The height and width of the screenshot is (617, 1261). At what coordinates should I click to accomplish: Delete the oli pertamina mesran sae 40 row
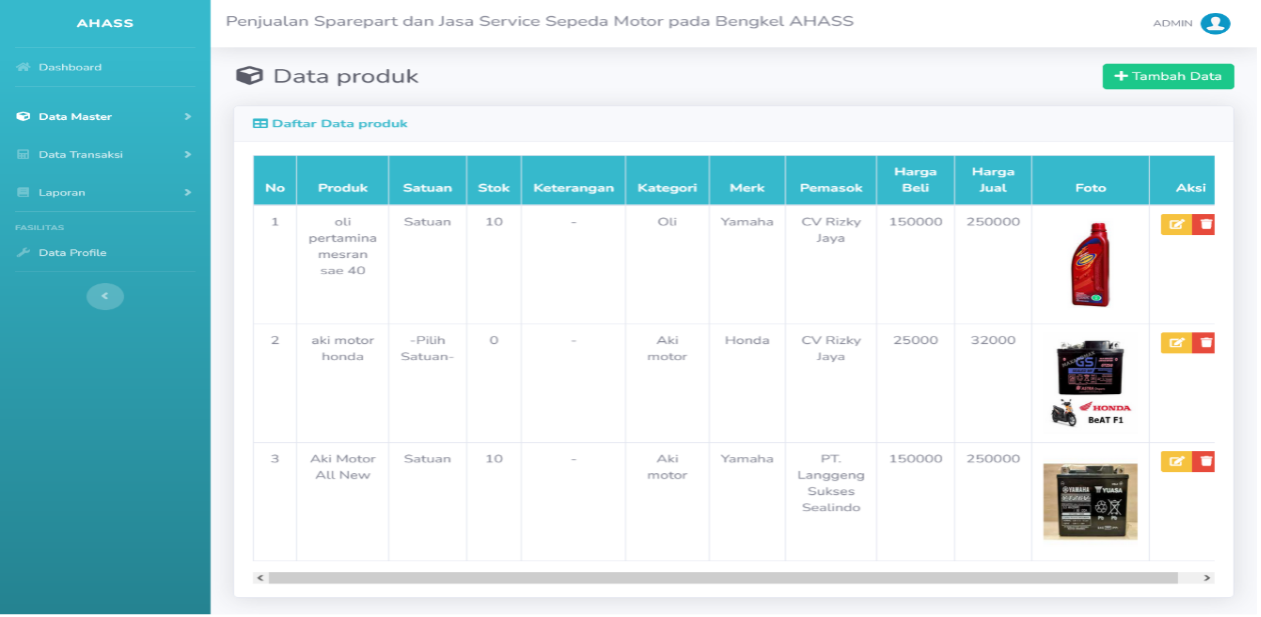(x=1204, y=224)
